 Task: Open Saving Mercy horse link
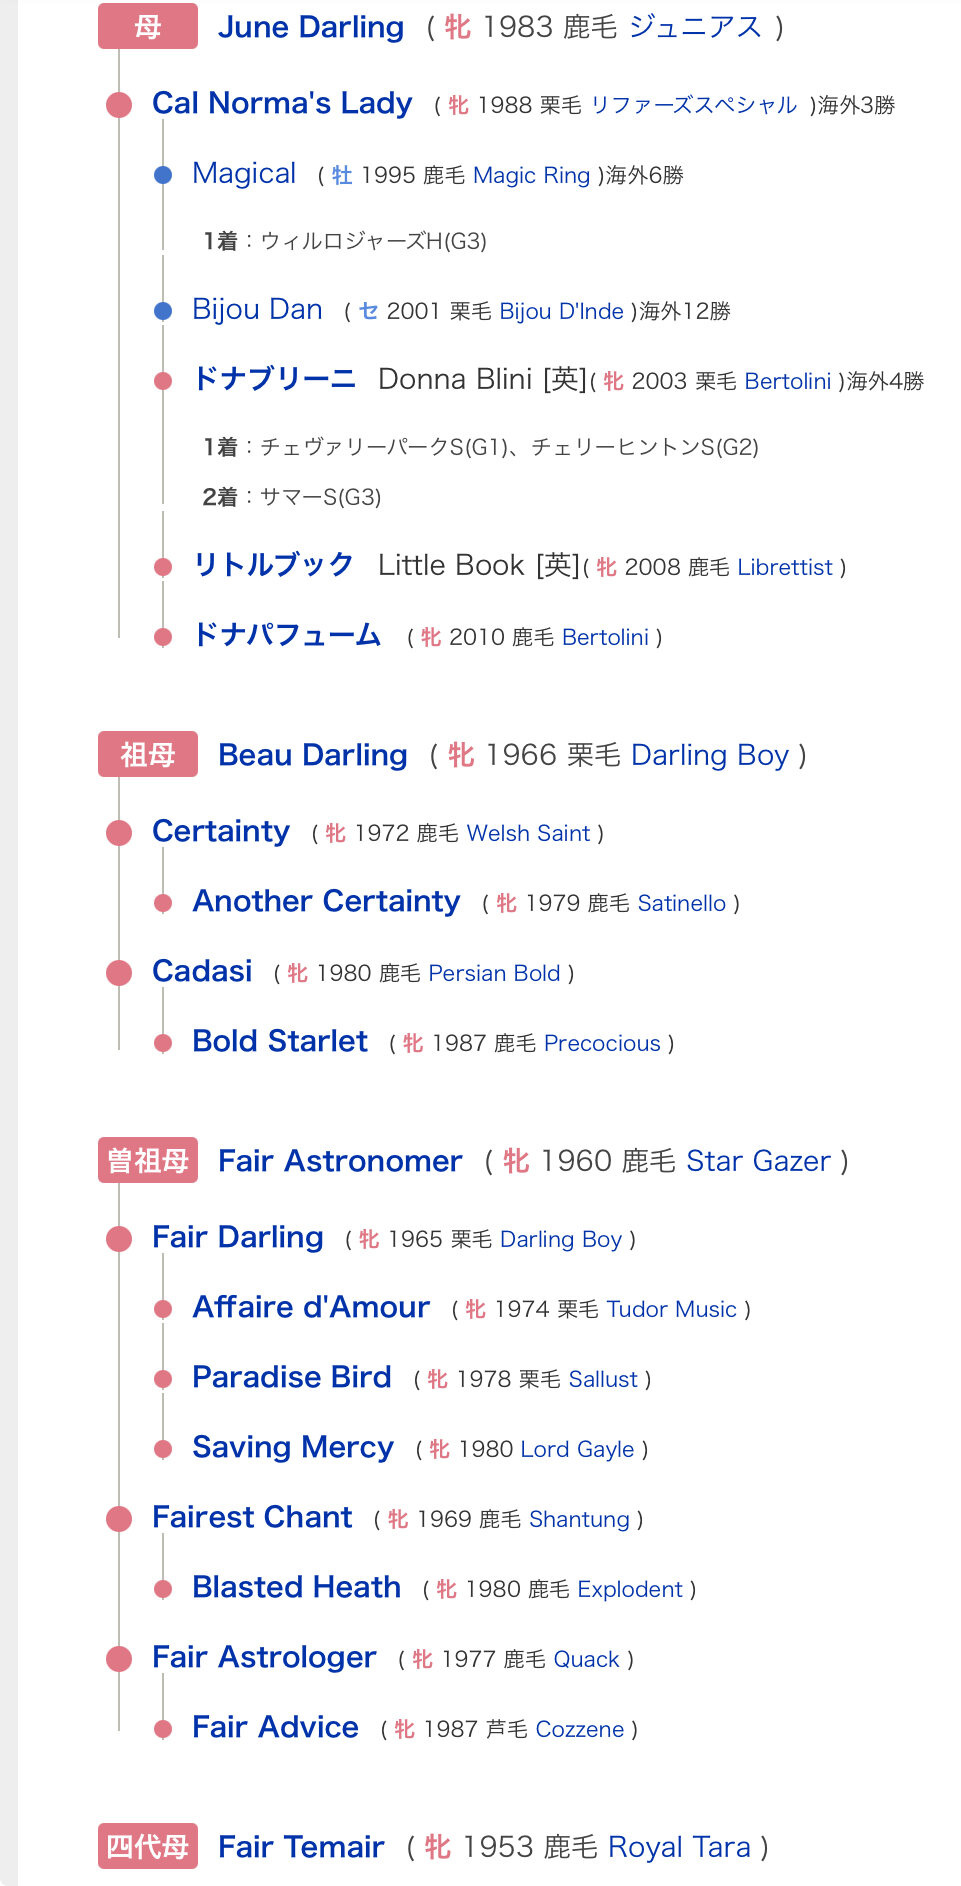293,1448
